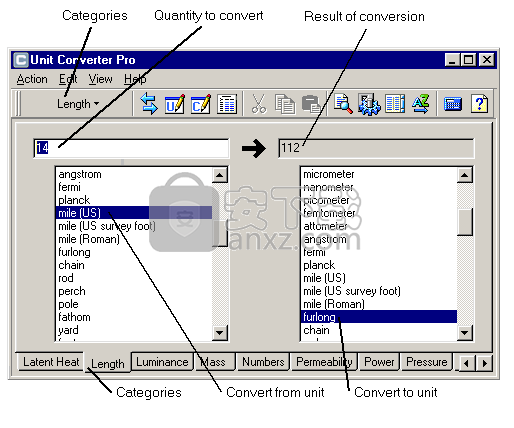Click the to-unit list scrollbar thumb
This screenshot has width=514, height=428.
[465, 222]
